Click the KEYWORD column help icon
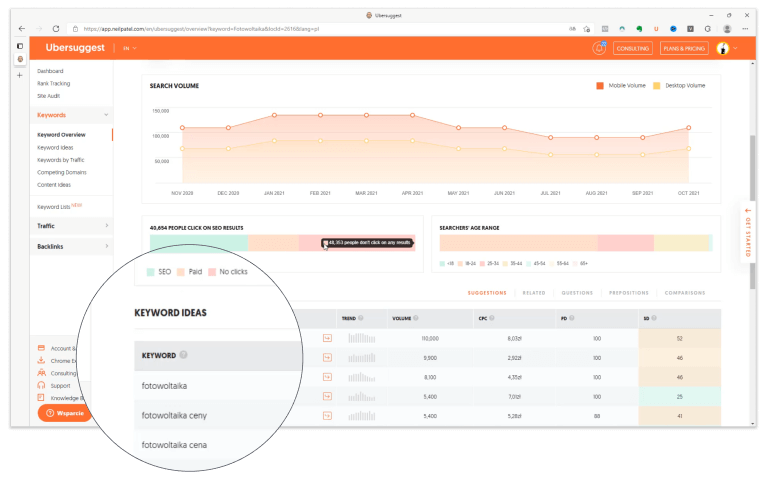Image resolution: width=767 pixels, height=480 pixels. (183, 355)
